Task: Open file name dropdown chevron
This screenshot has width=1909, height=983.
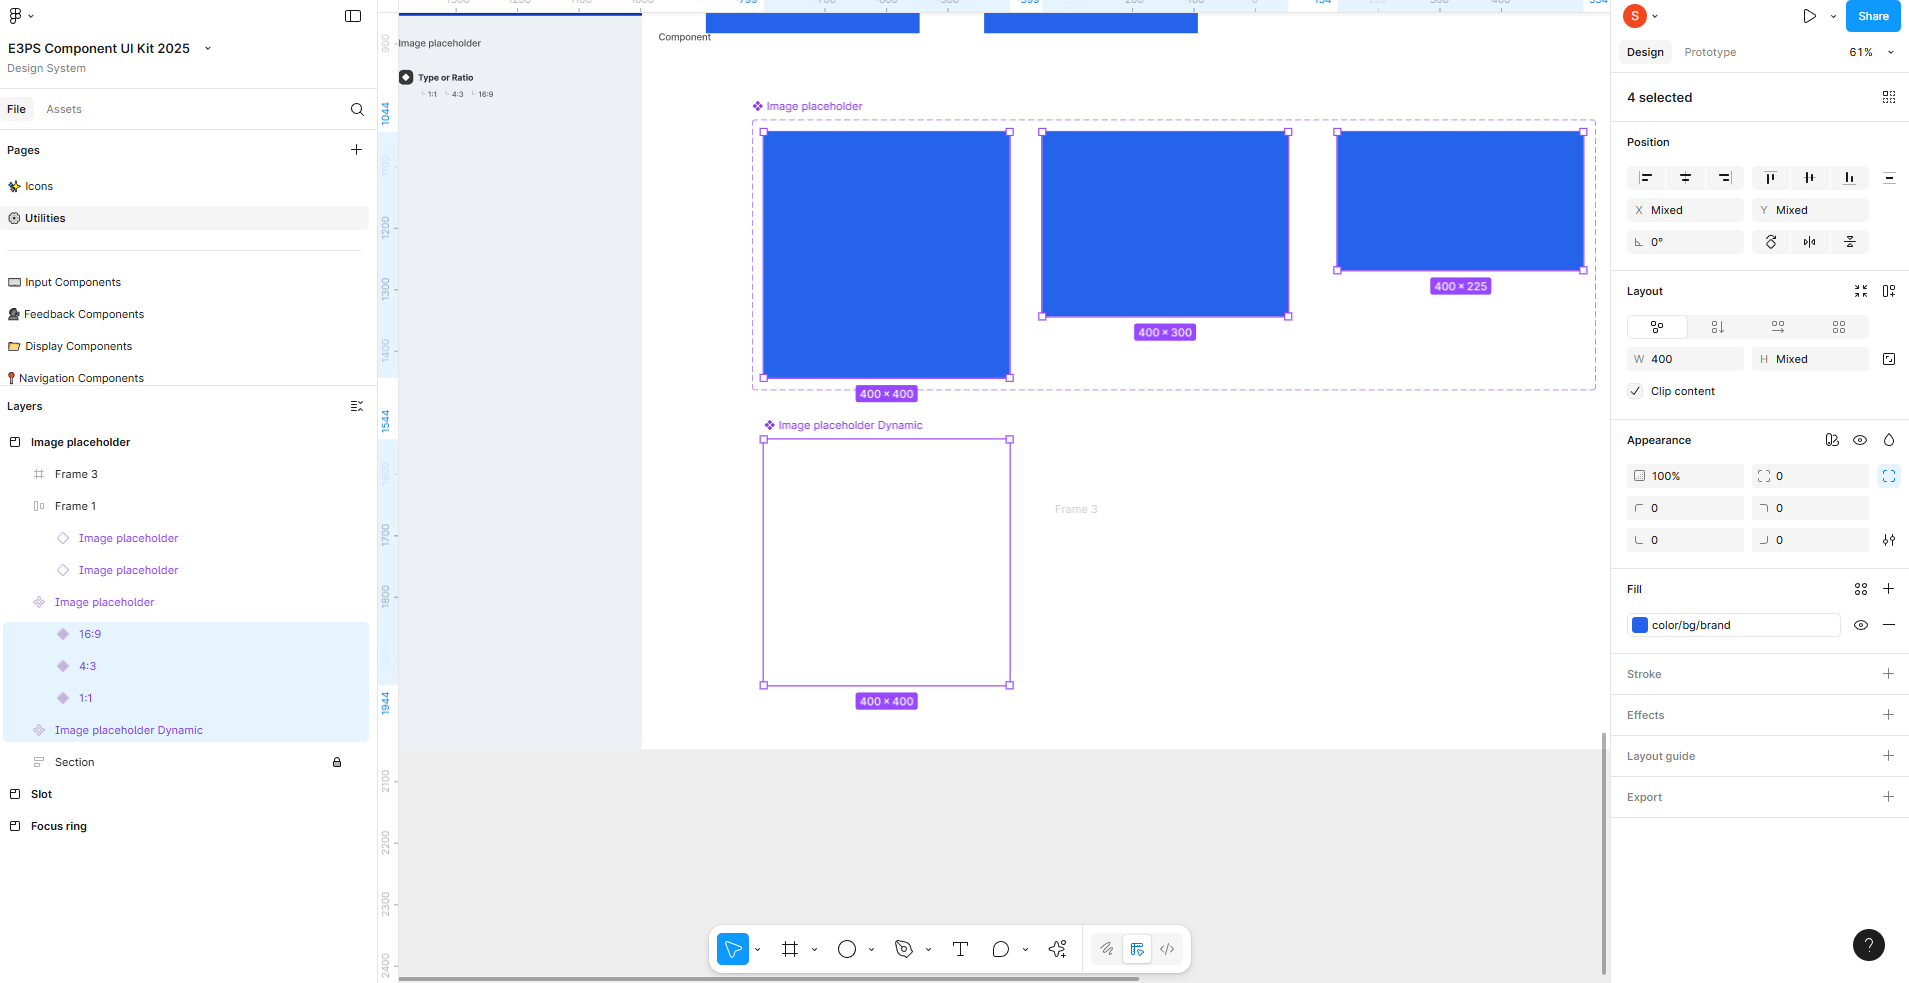Action: [208, 48]
